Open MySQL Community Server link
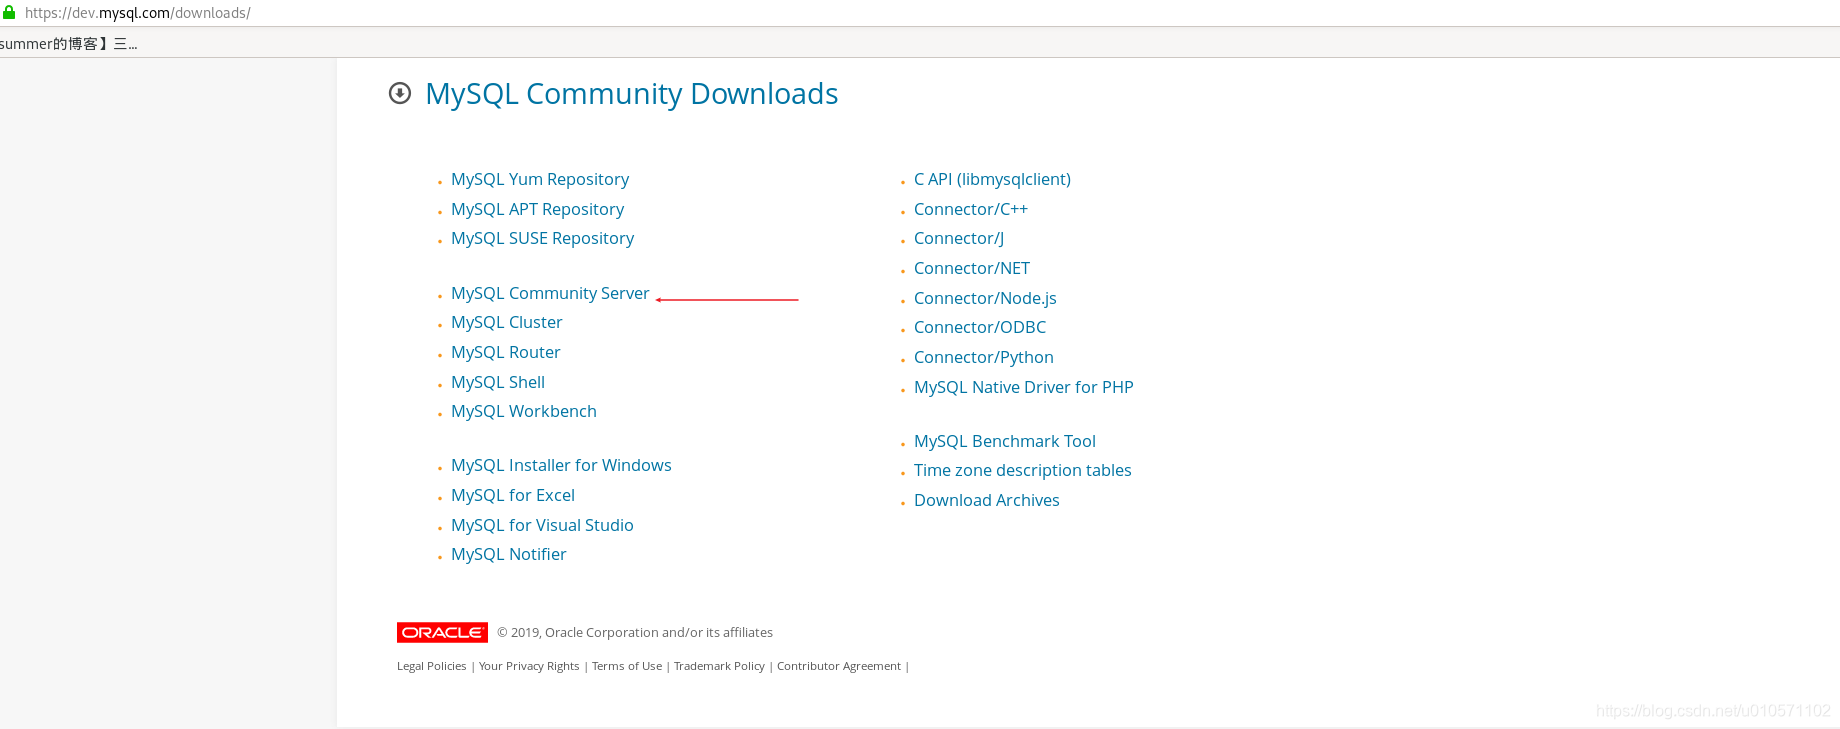The width and height of the screenshot is (1840, 729). (550, 293)
